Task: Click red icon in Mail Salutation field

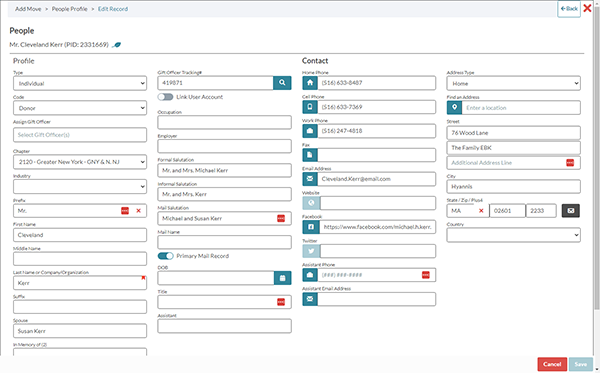Action: (x=281, y=218)
